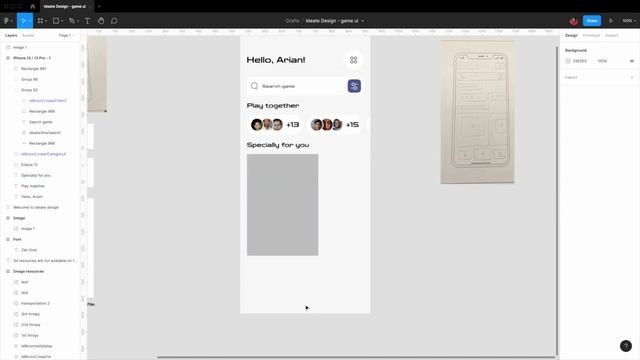Screen dimensions: 640x360
Task: Switch to the Design tab
Action: click(571, 36)
